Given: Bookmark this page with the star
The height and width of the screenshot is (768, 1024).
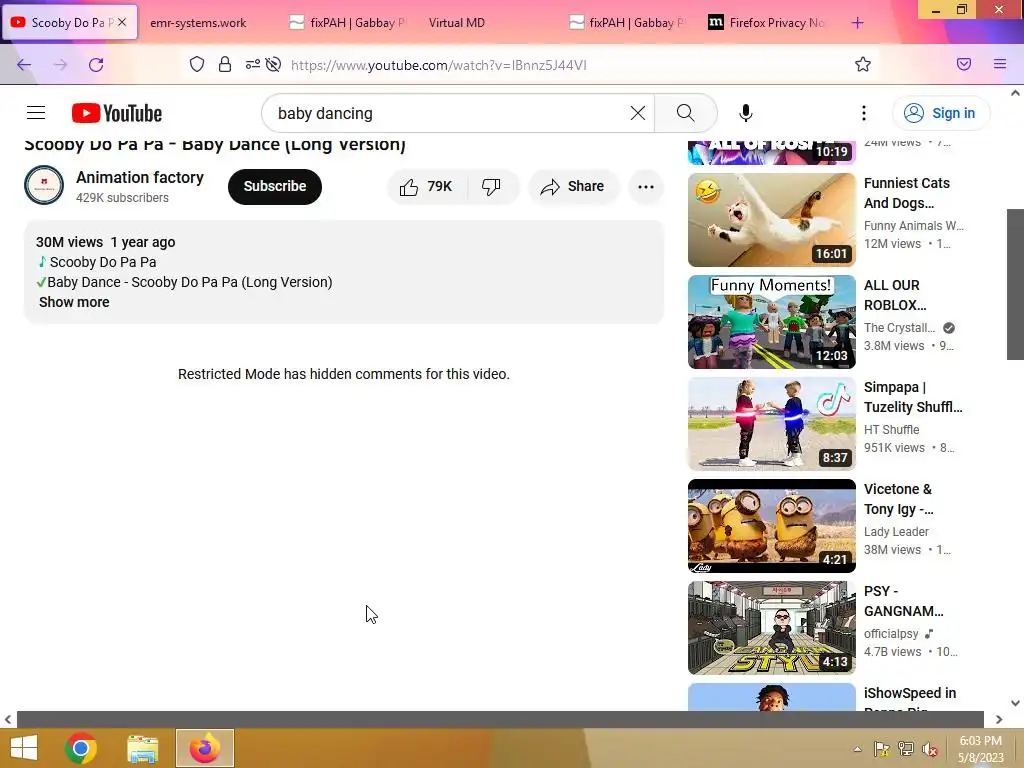Looking at the screenshot, I should point(863,64).
